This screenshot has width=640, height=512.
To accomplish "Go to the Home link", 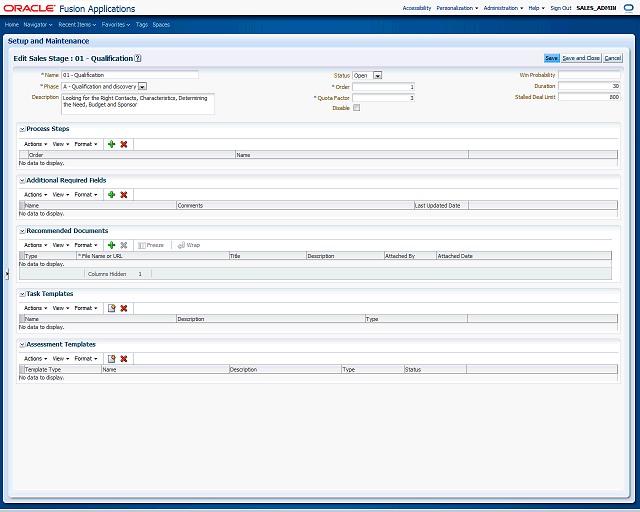I will [12, 25].
